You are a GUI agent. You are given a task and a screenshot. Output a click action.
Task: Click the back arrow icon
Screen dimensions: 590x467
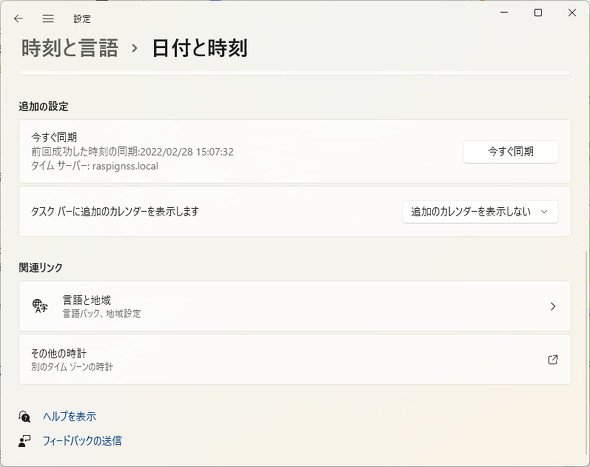click(18, 19)
